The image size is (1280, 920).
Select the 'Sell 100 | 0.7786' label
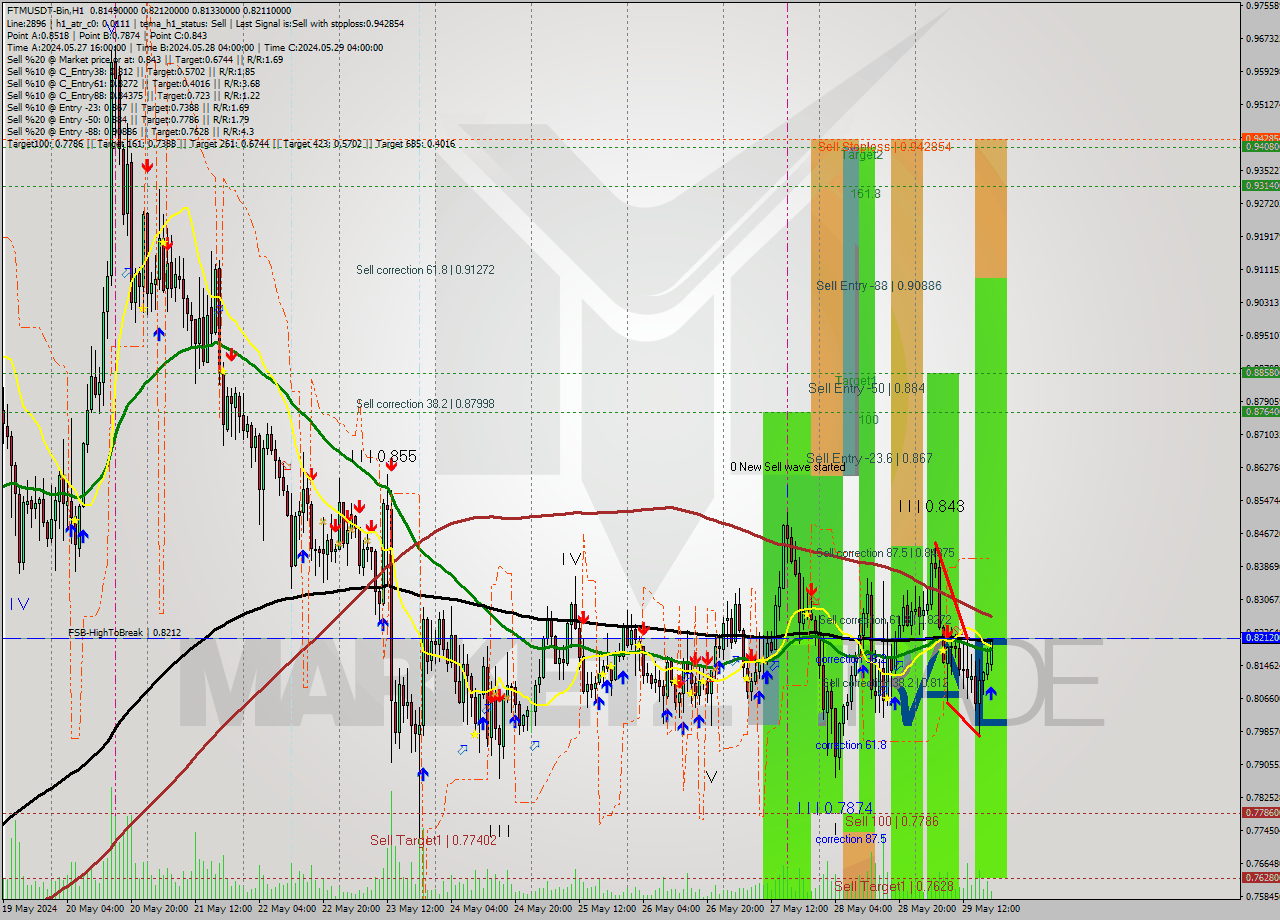pyautogui.click(x=891, y=822)
